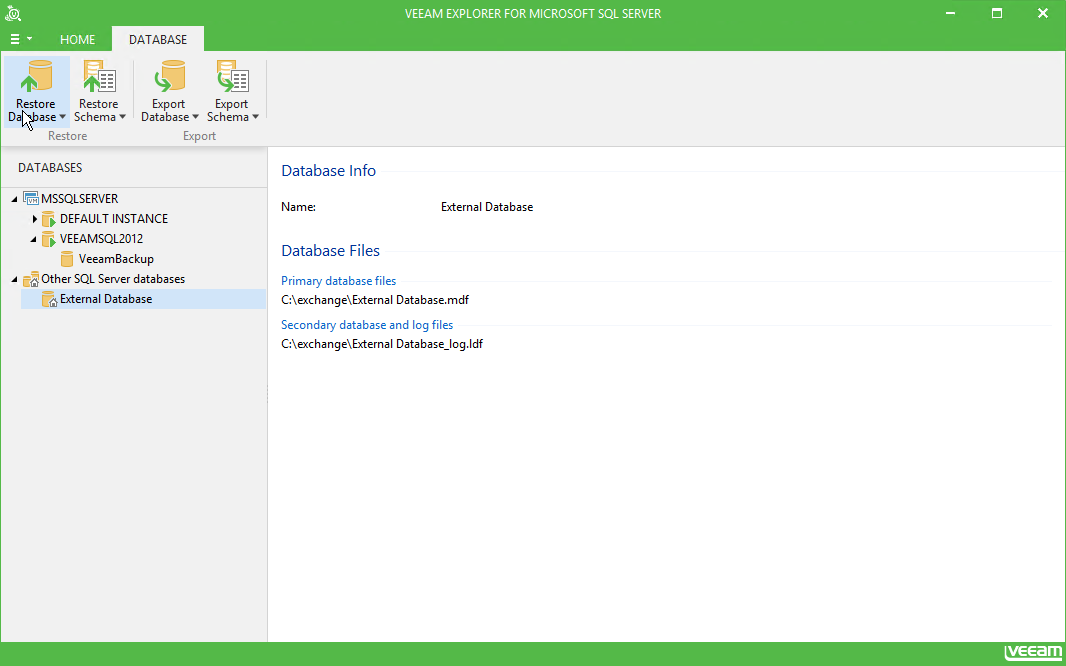This screenshot has height=666, width=1066.
Task: Click the External Database.mdf file path
Action: coord(375,300)
